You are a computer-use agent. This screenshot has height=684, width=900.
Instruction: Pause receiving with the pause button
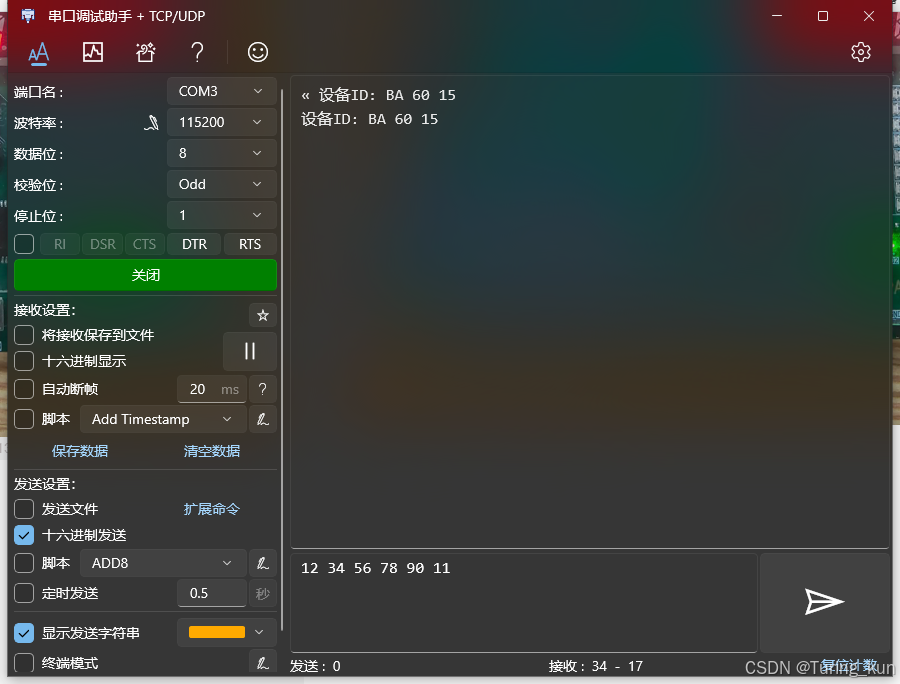coord(250,351)
